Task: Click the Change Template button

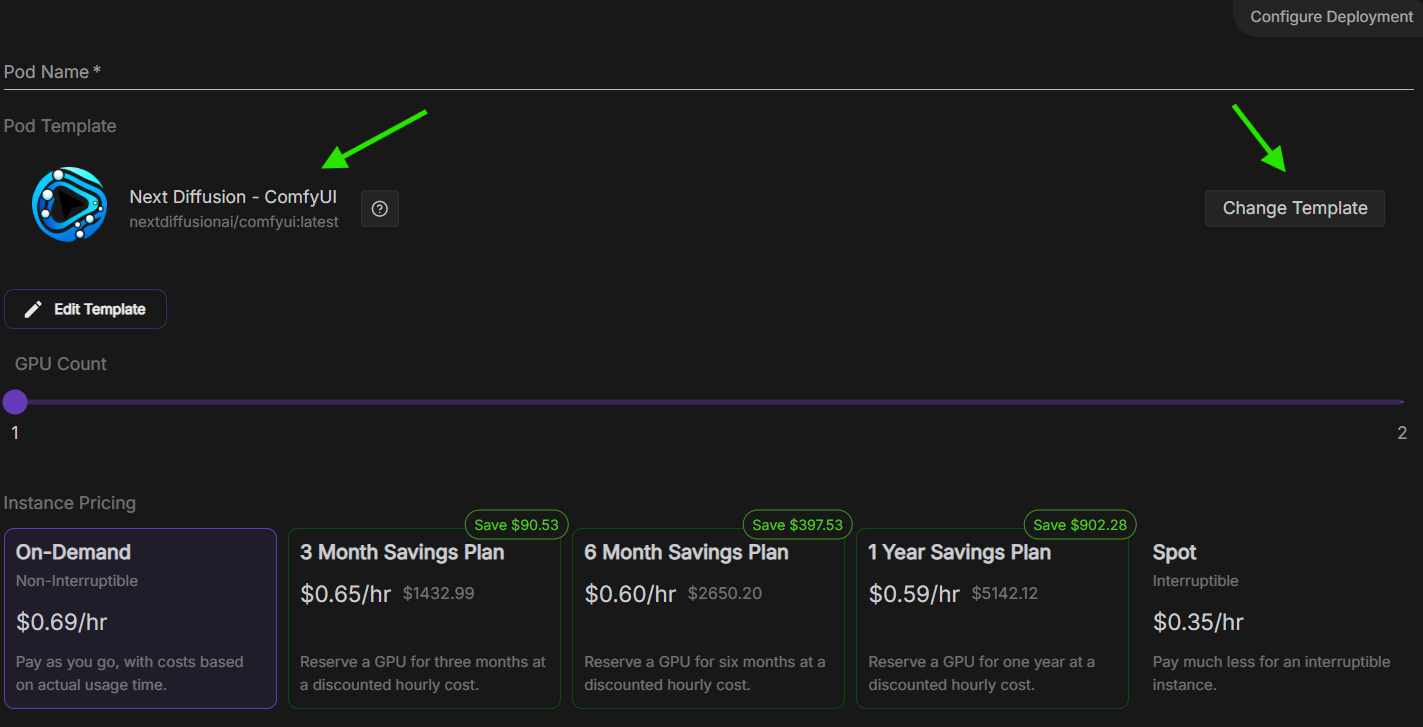Action: (1295, 208)
